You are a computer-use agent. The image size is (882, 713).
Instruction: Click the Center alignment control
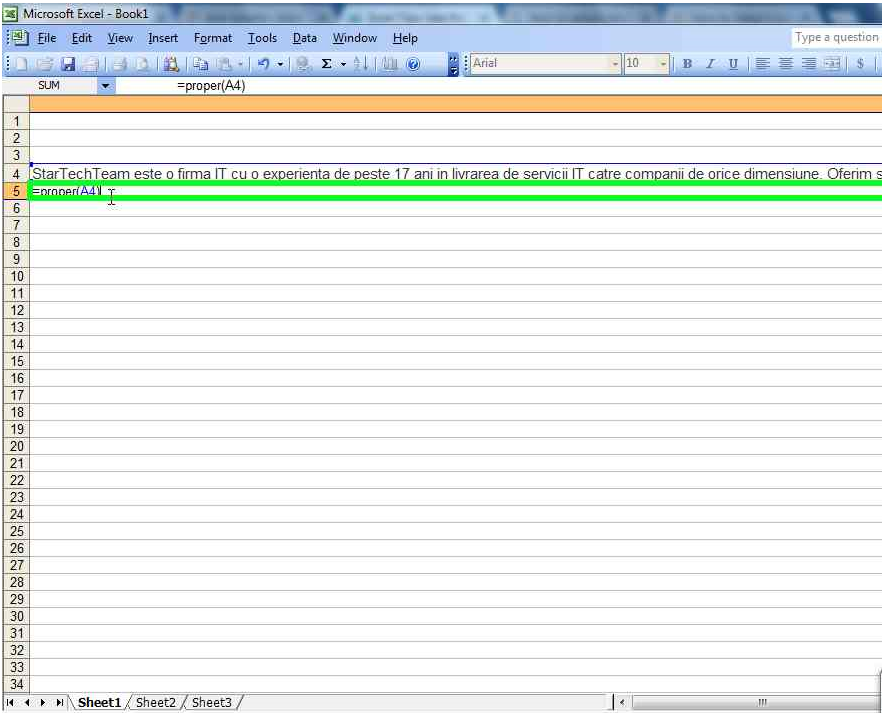click(786, 63)
